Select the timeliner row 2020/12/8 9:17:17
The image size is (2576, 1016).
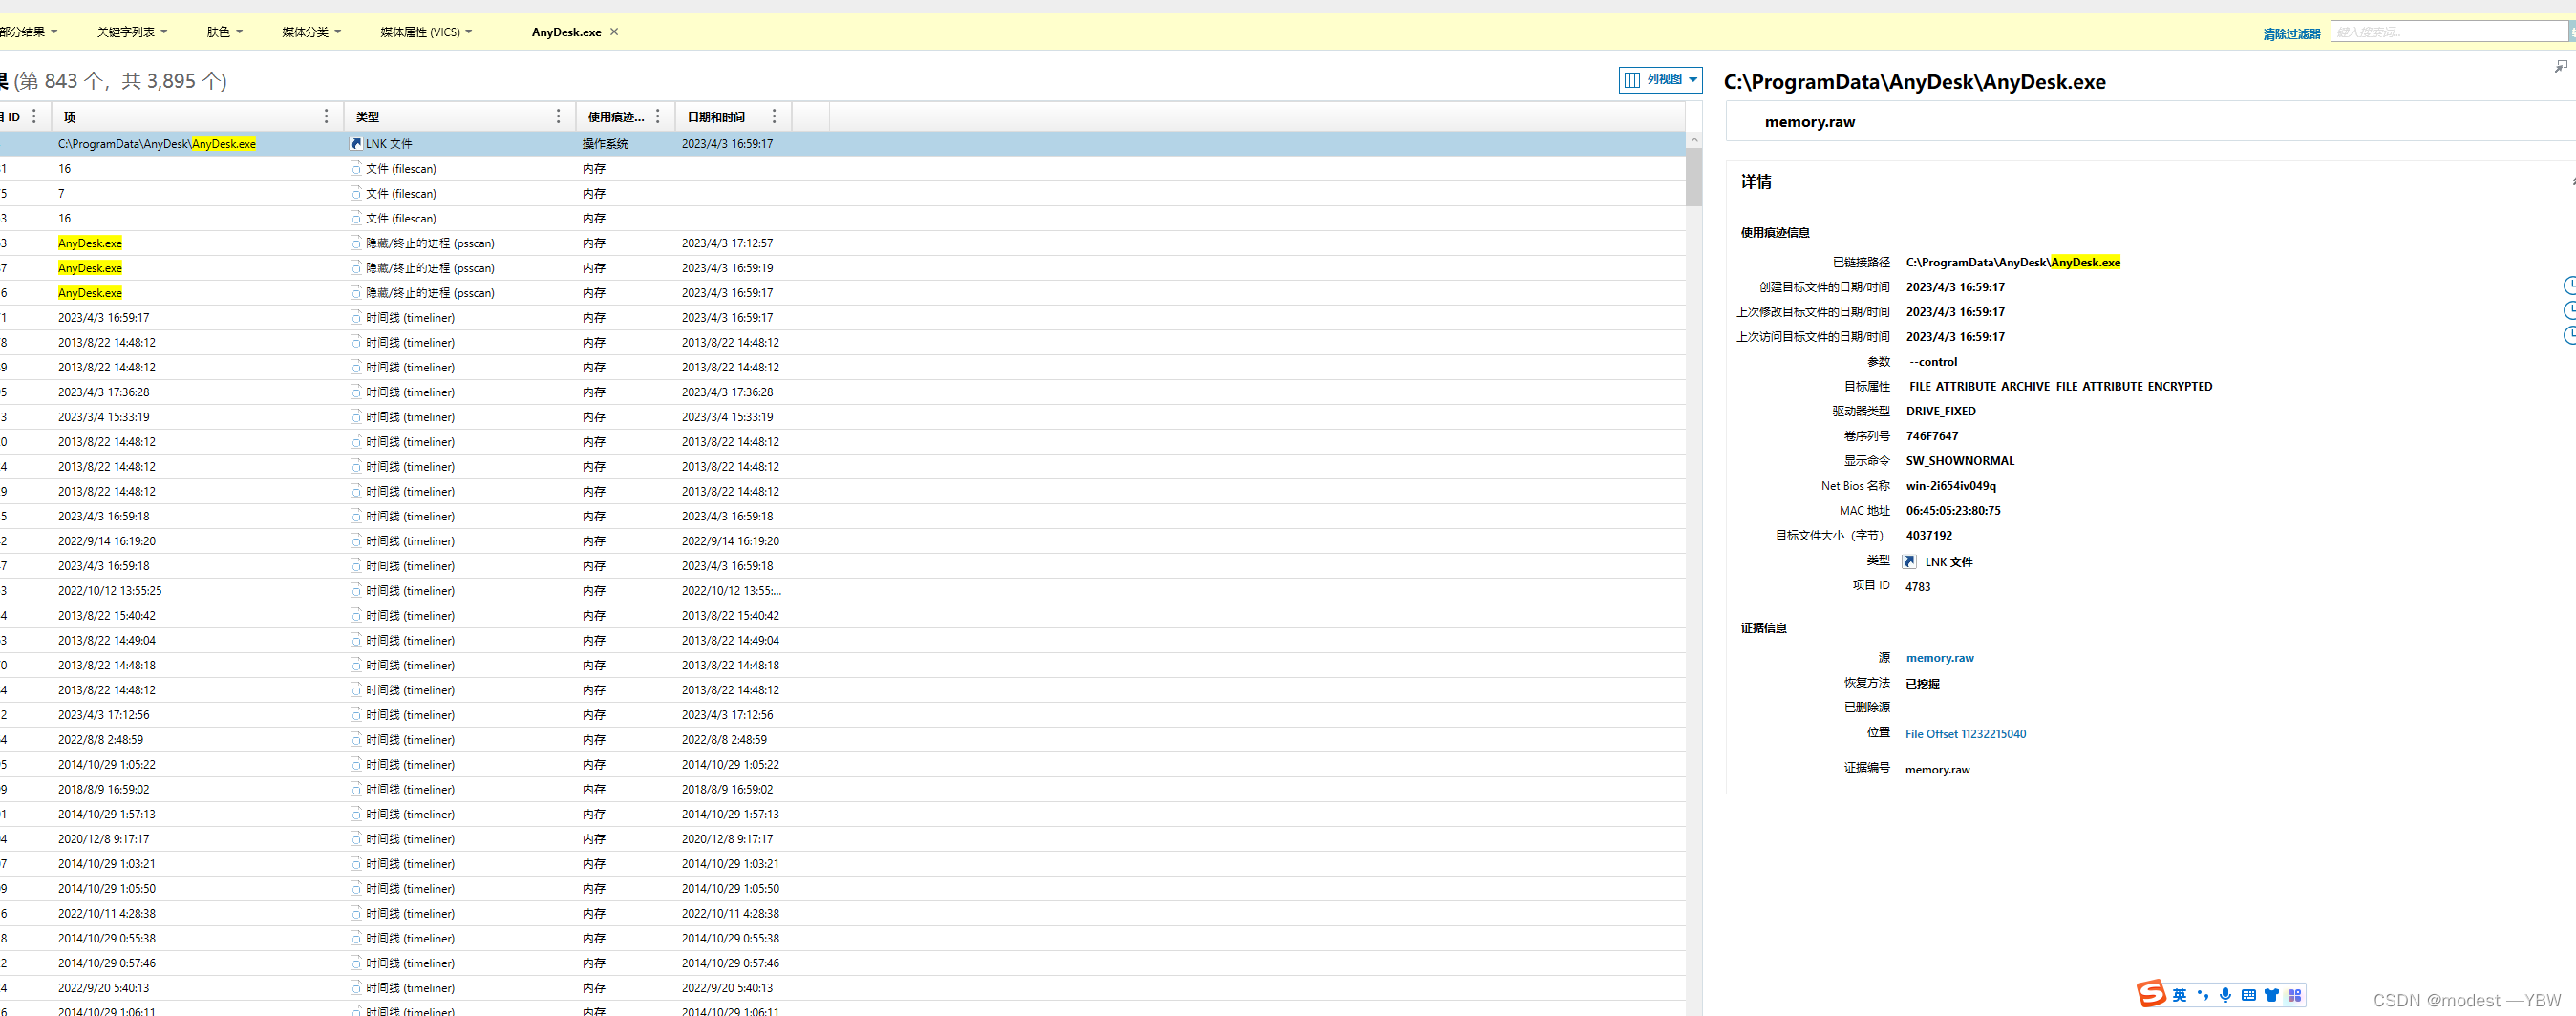842,839
